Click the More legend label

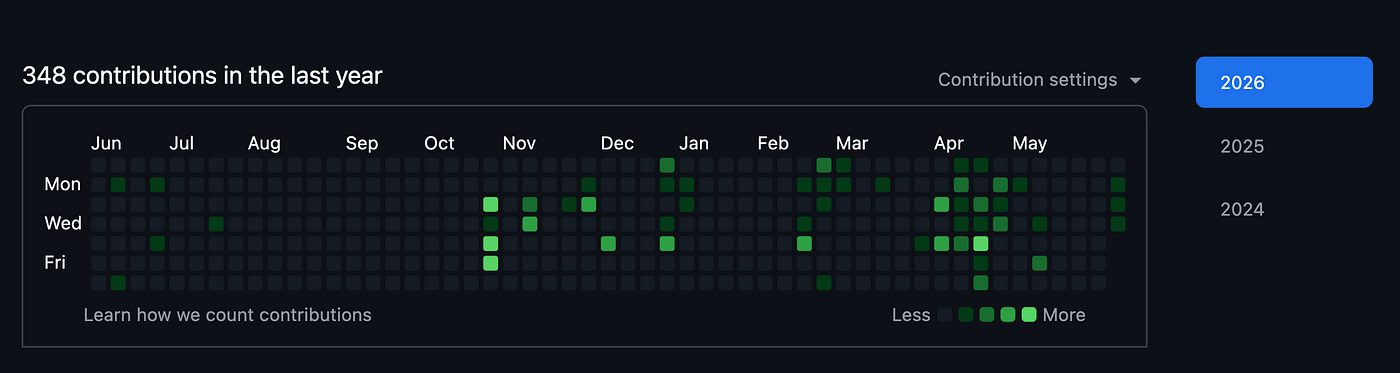[1064, 315]
